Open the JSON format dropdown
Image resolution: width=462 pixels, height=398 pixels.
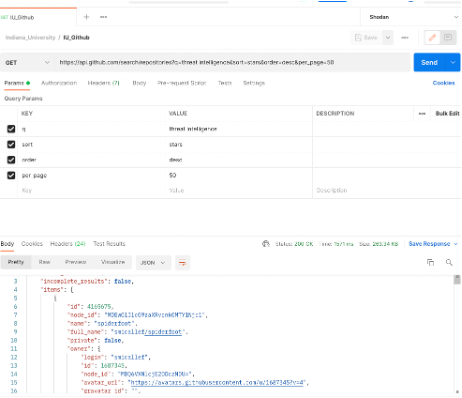(153, 263)
